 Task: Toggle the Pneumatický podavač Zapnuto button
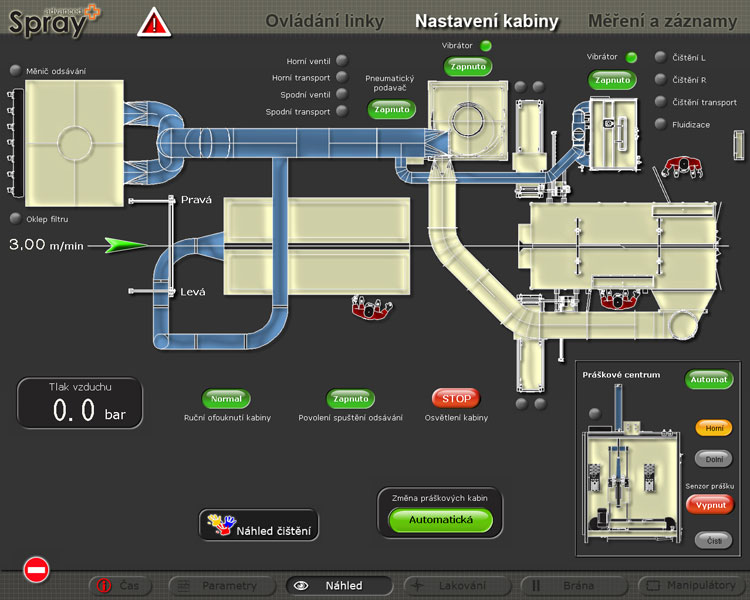(391, 109)
